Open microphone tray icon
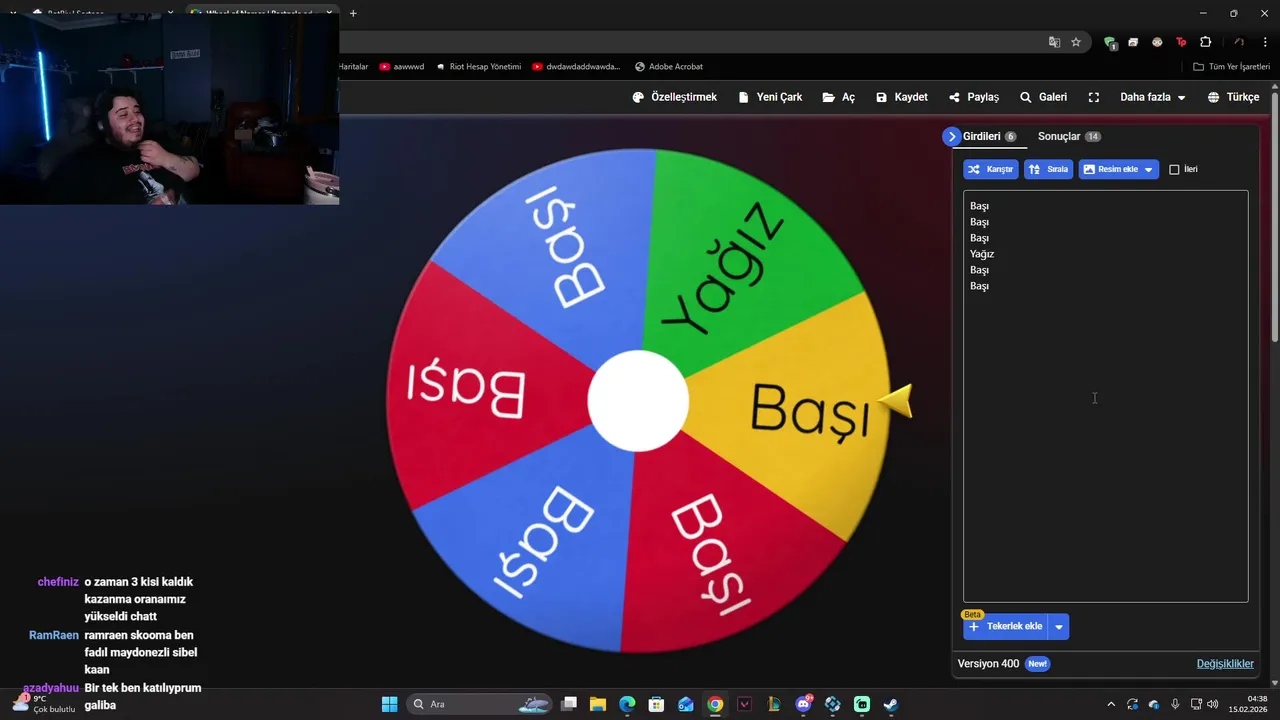 pyautogui.click(x=1175, y=704)
